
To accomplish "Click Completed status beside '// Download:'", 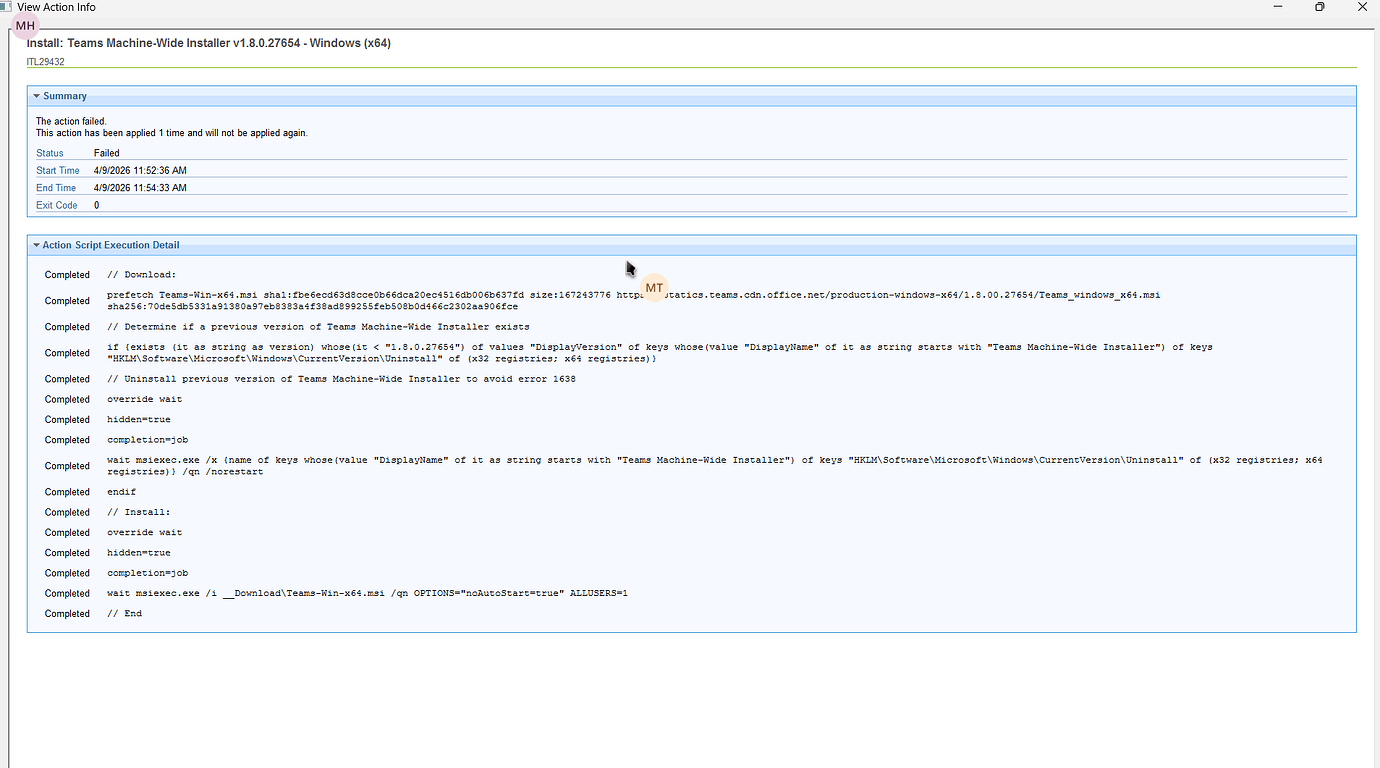I will 67,275.
